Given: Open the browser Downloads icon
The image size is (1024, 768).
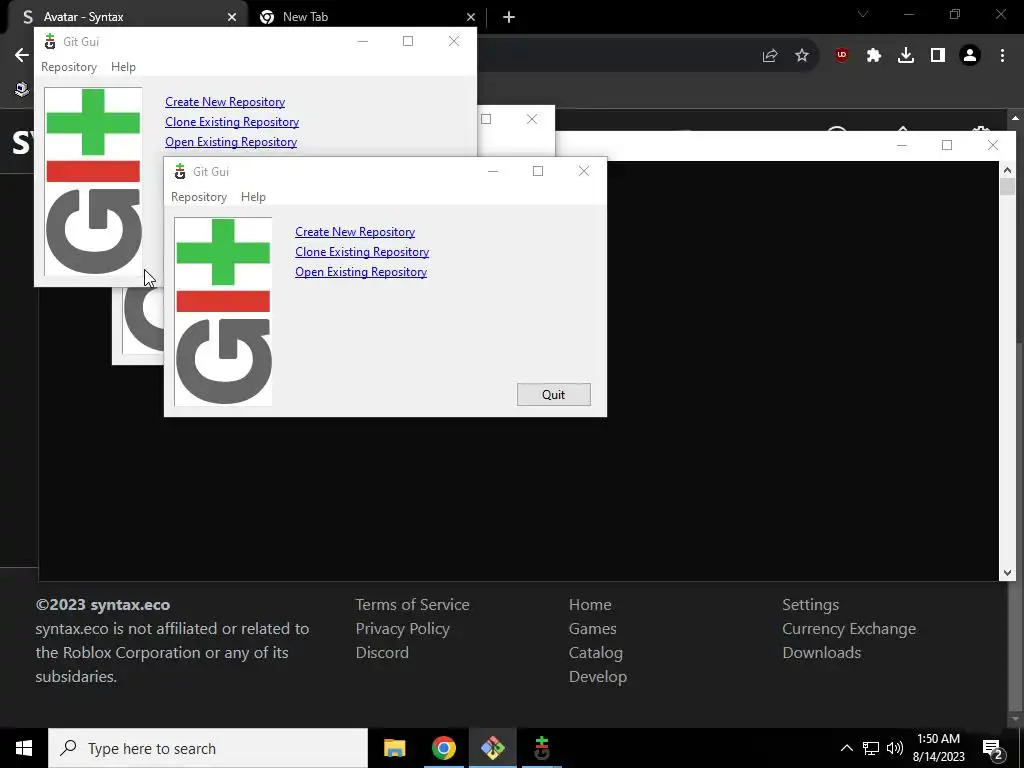Looking at the screenshot, I should (x=906, y=56).
